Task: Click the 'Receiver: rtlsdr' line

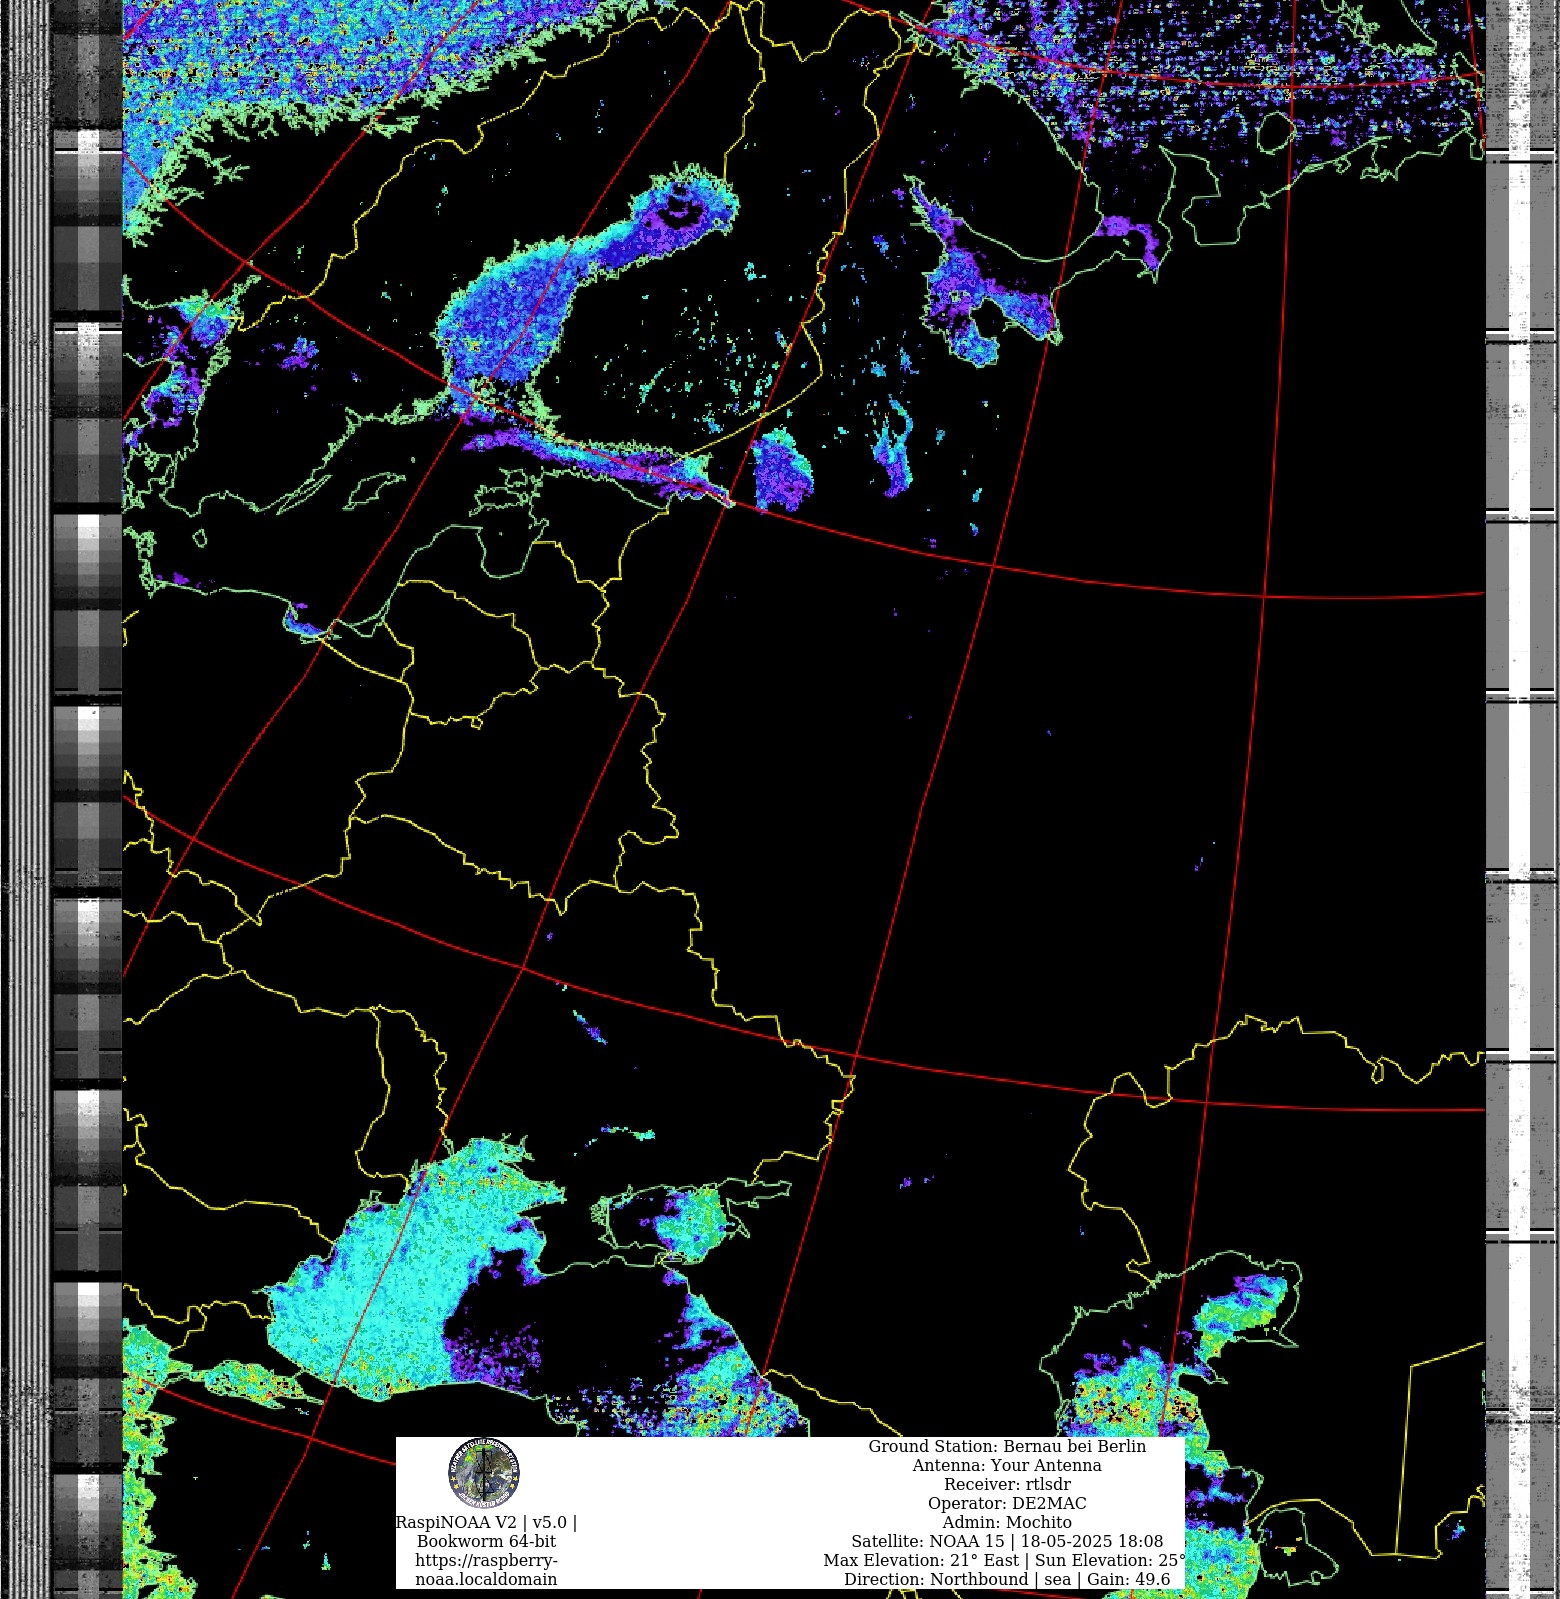Action: [1007, 1484]
